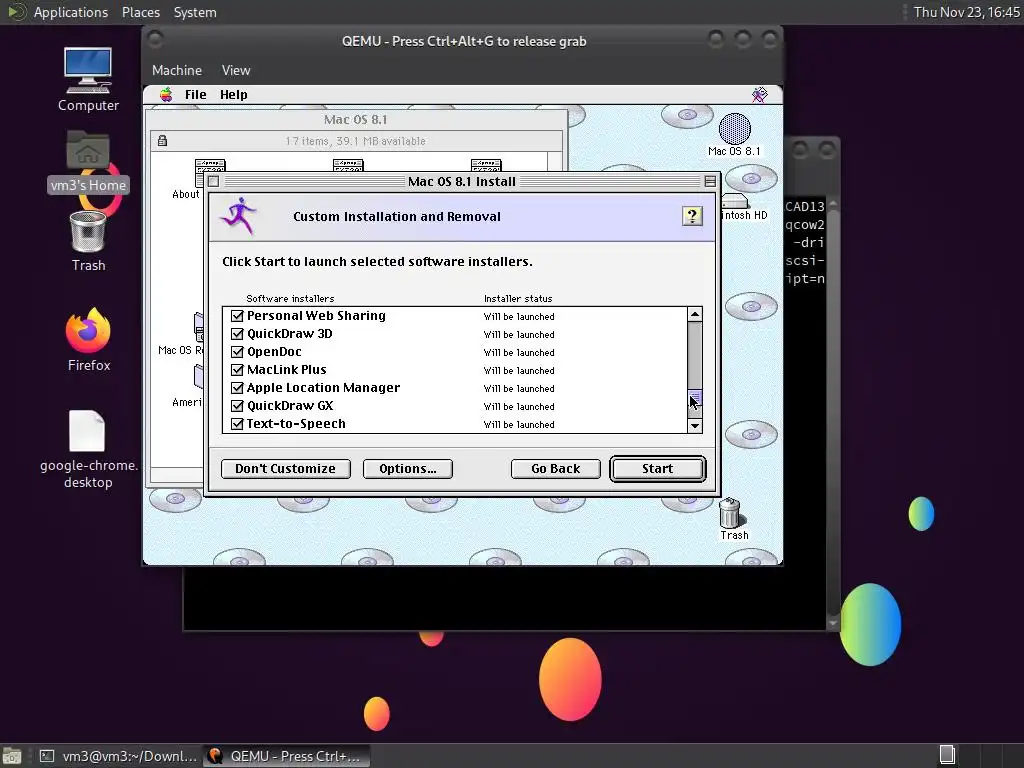
Task: Click the installer window close box
Action: pos(214,182)
